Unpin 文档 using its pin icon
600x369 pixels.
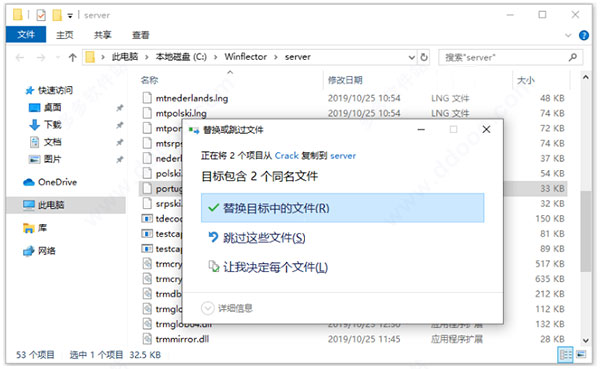120,142
